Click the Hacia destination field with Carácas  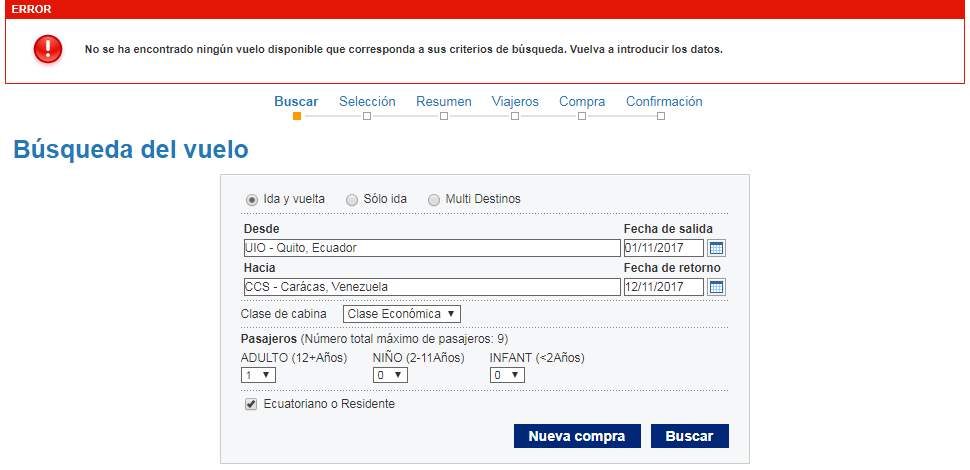[432, 287]
